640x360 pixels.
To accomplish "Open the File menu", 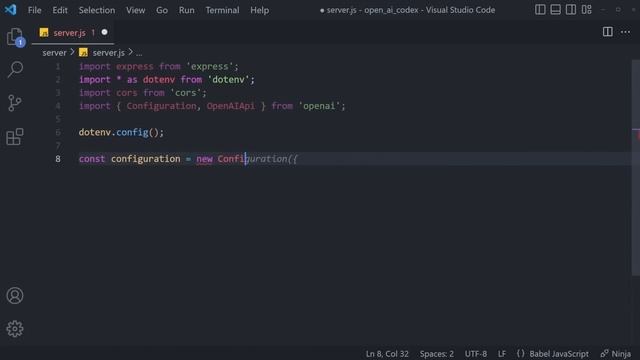I will [35, 10].
